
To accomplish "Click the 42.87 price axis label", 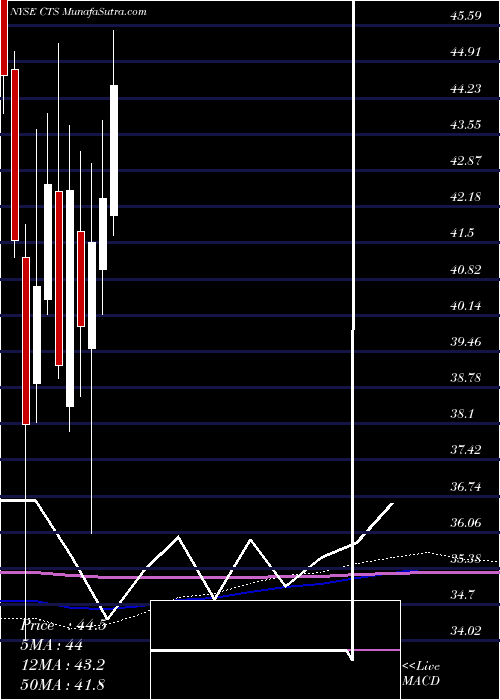I will click(466, 160).
